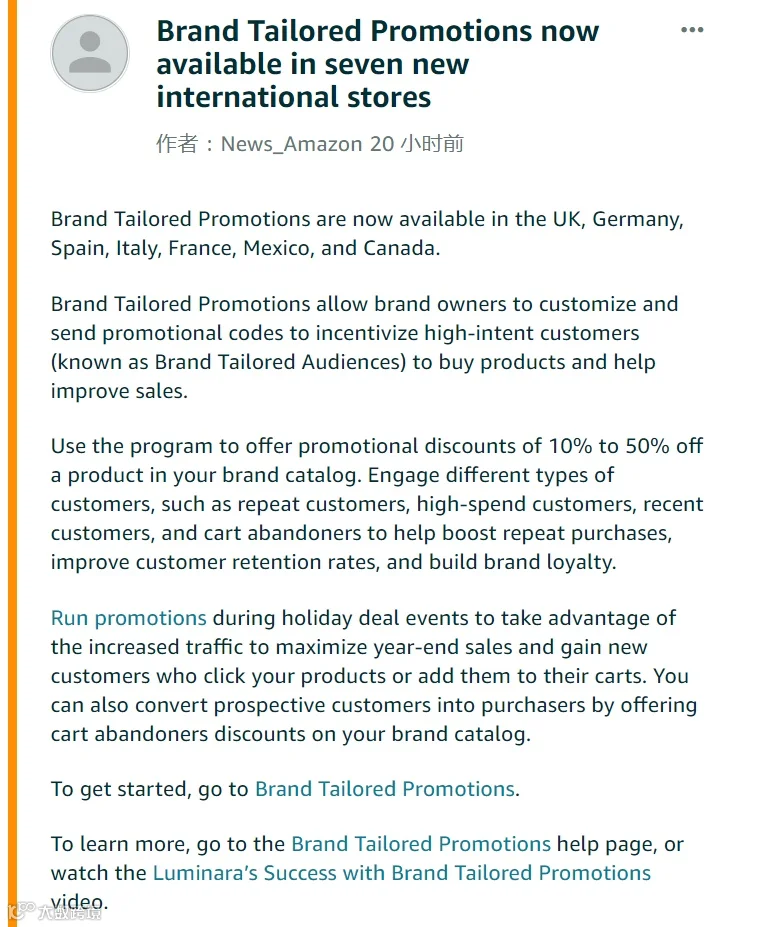This screenshot has height=927, width=770.
Task: Click the '作者' label before the author name
Action: [x=177, y=144]
